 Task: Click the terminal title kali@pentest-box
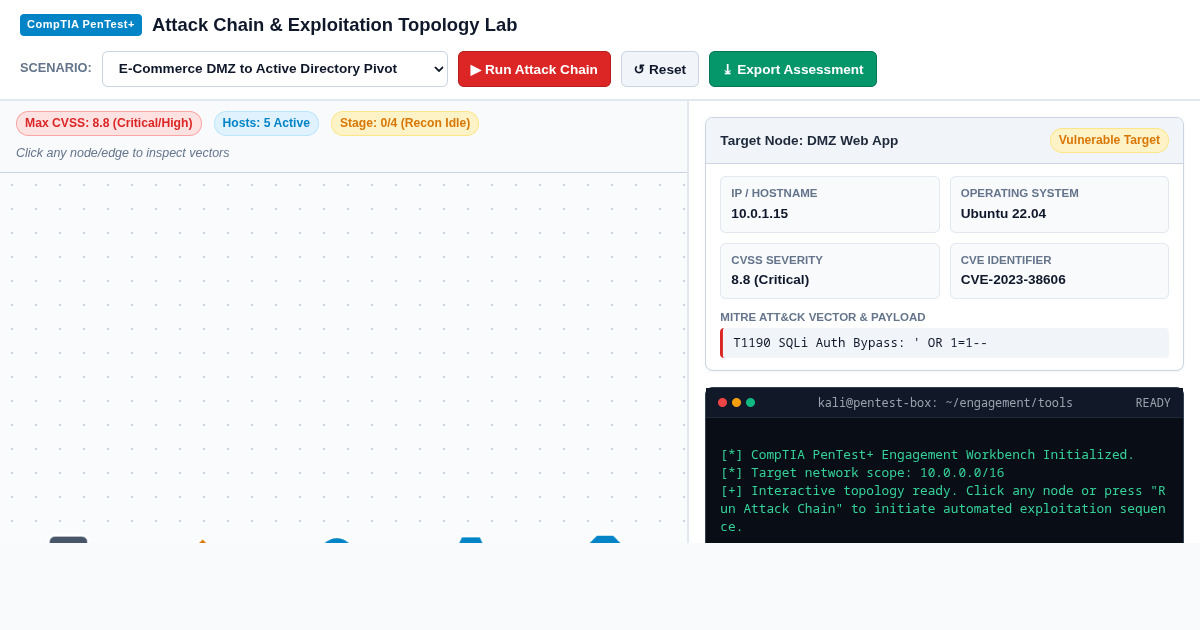945,403
